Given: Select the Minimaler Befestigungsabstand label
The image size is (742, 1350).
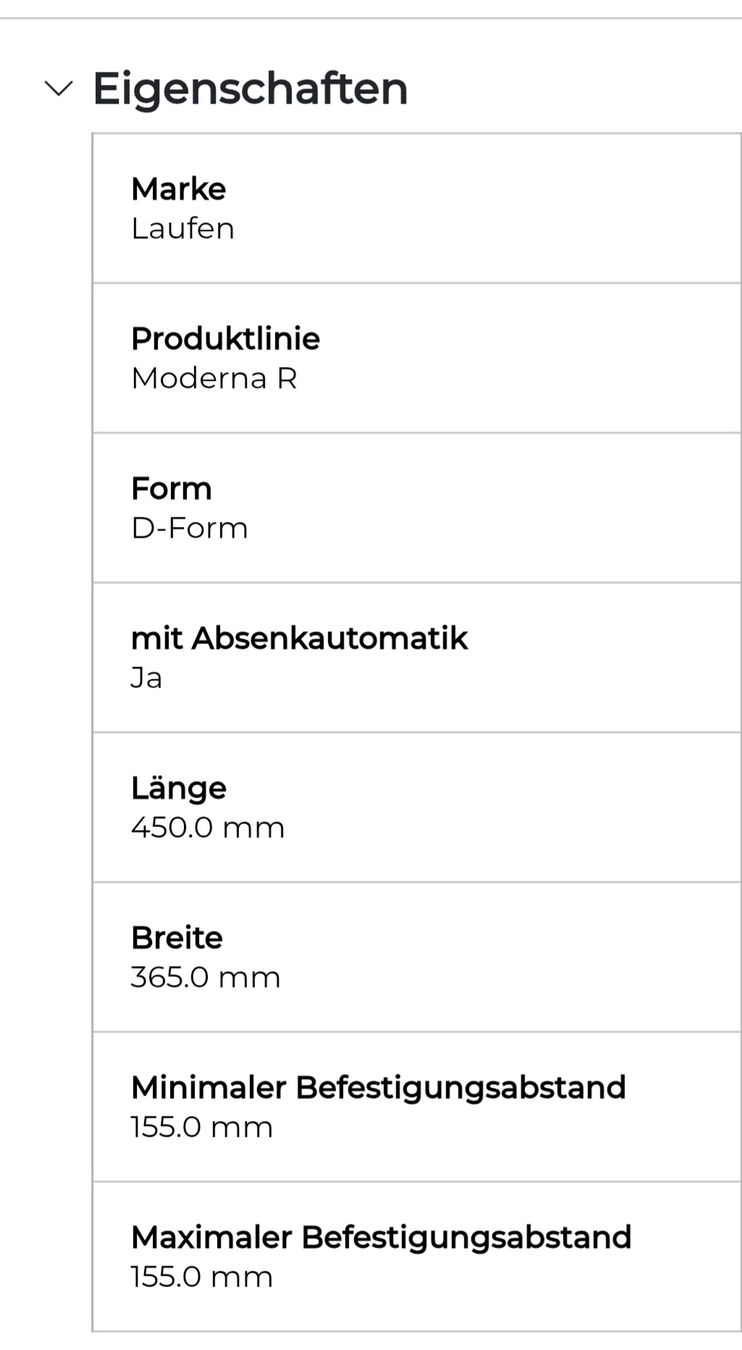Looking at the screenshot, I should (x=378, y=1087).
